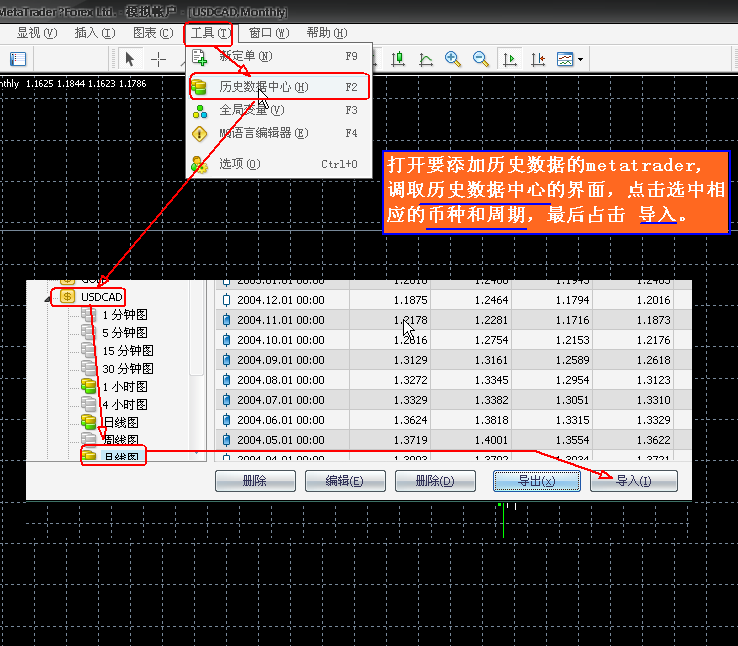Image resolution: width=738 pixels, height=646 pixels.
Task: Open the 图表(C) menu
Action: (153, 33)
